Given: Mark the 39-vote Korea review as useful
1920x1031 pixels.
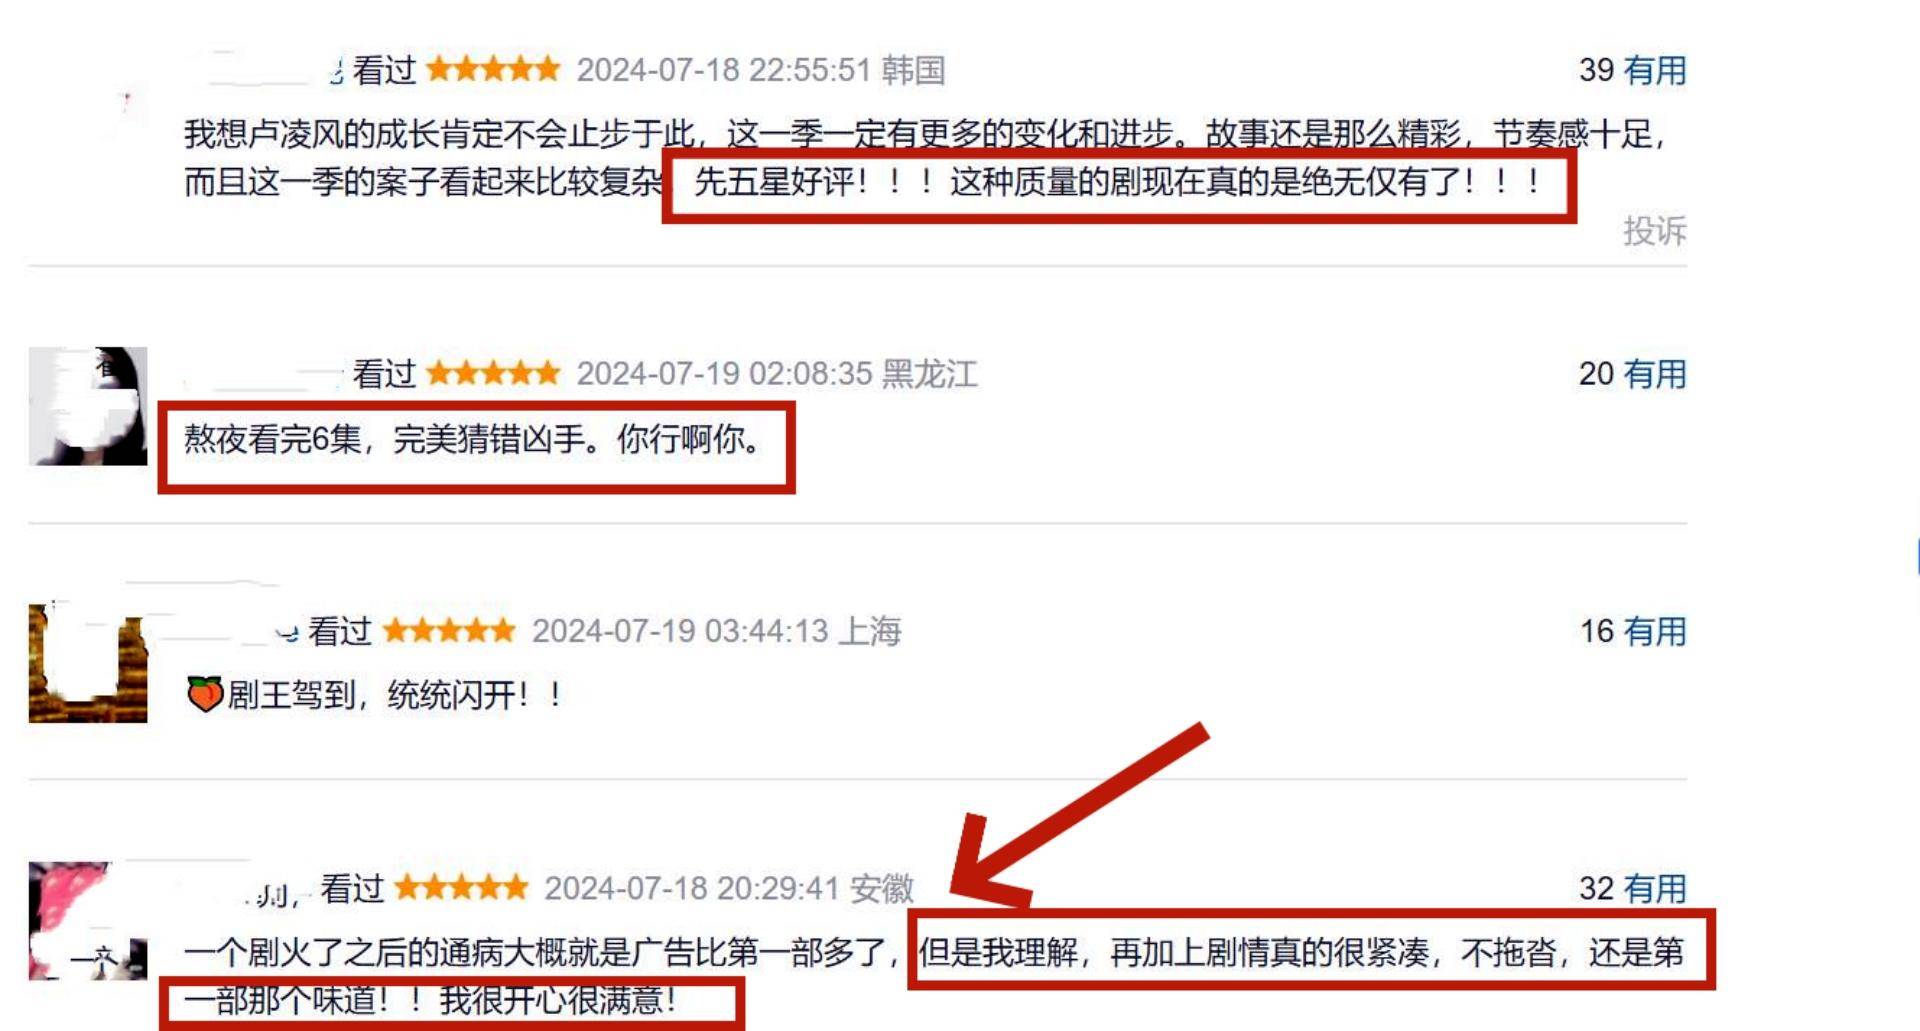Looking at the screenshot, I should pos(1654,70).
